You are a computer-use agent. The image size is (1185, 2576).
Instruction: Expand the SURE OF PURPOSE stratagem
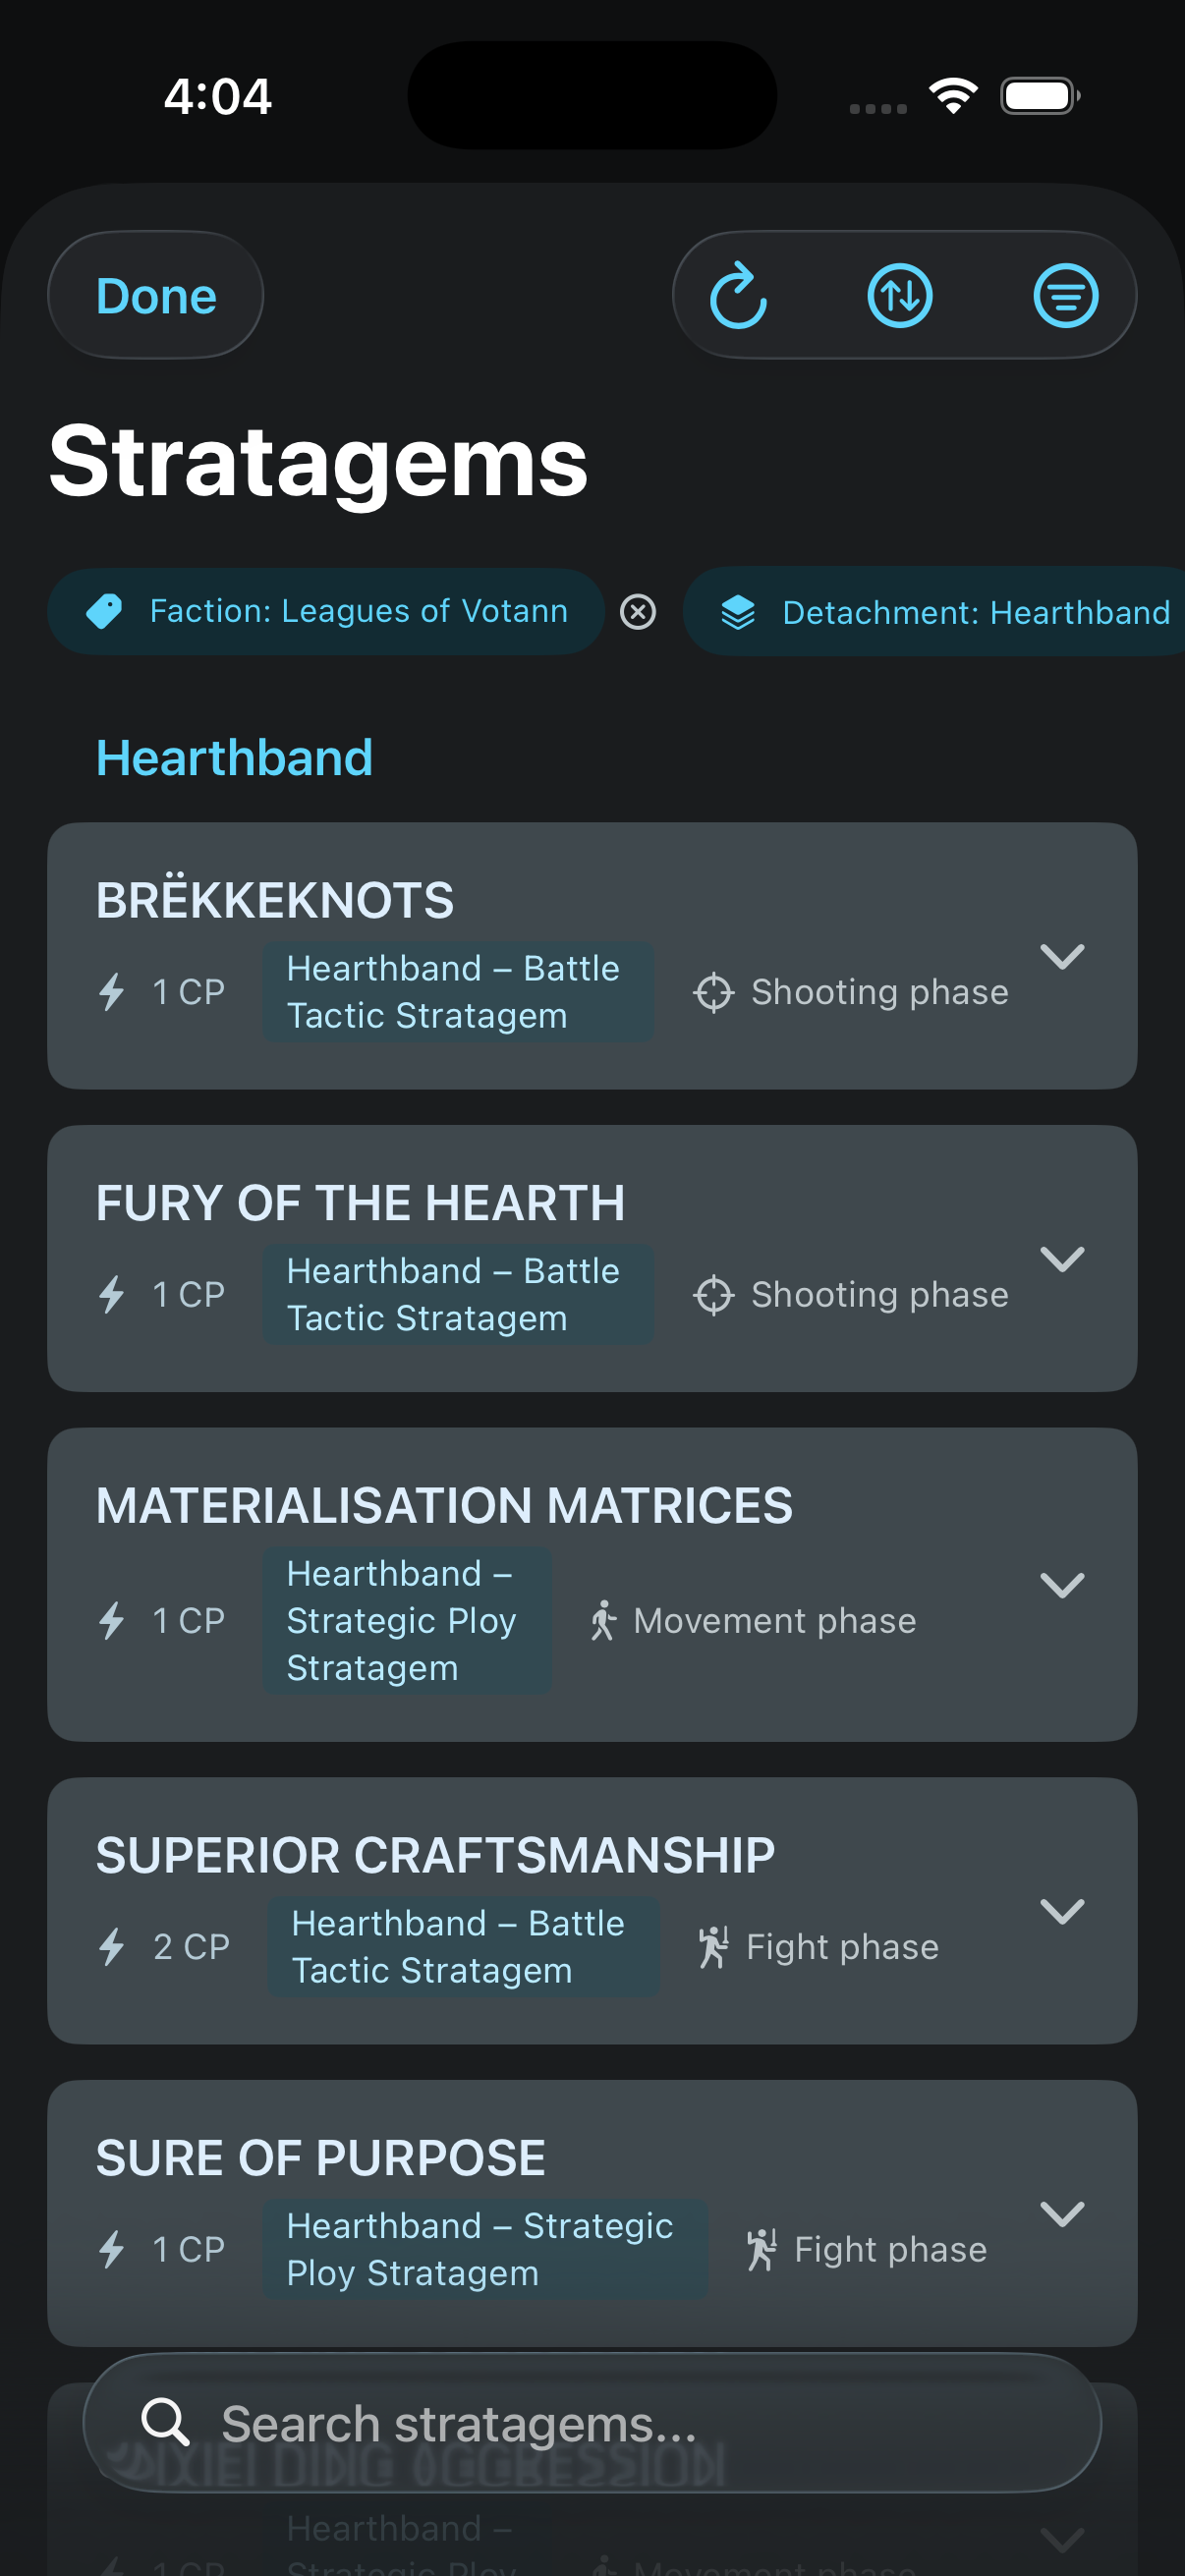click(1061, 2213)
